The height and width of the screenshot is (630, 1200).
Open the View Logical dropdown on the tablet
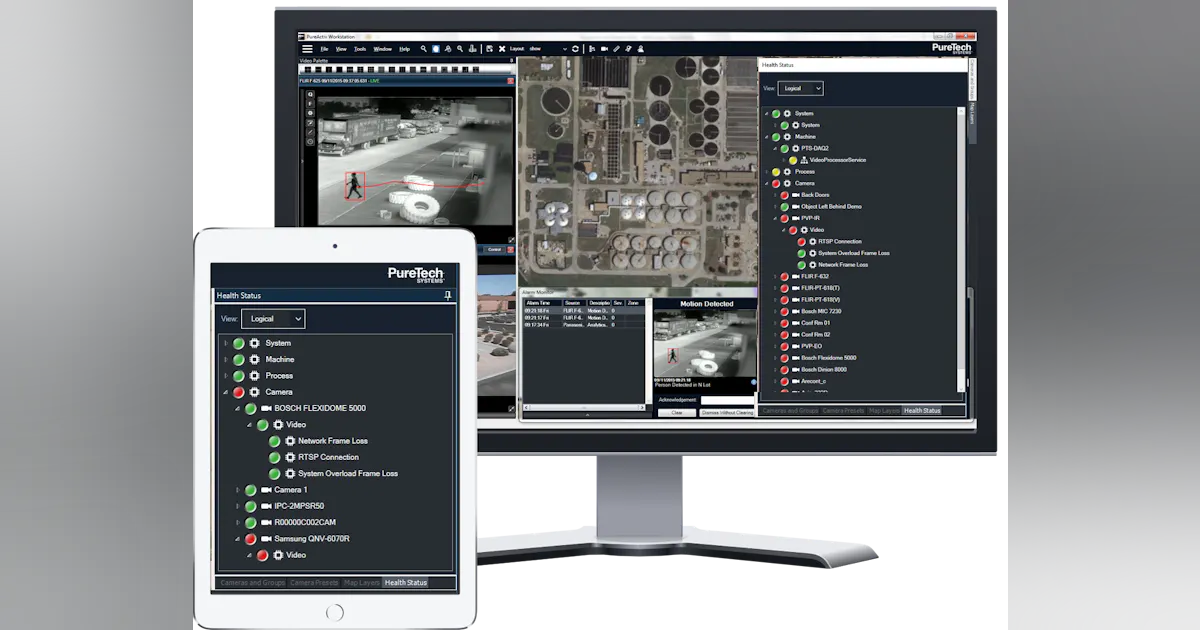point(273,318)
